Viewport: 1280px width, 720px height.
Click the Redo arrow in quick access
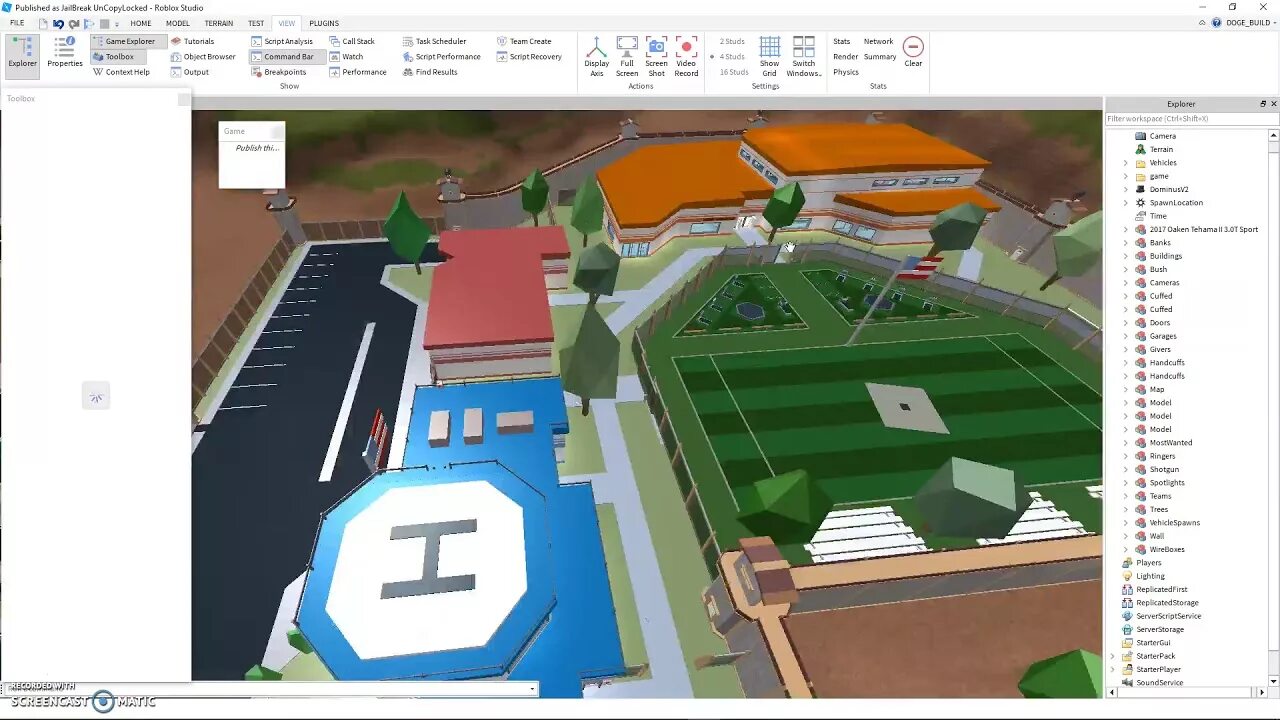[74, 23]
